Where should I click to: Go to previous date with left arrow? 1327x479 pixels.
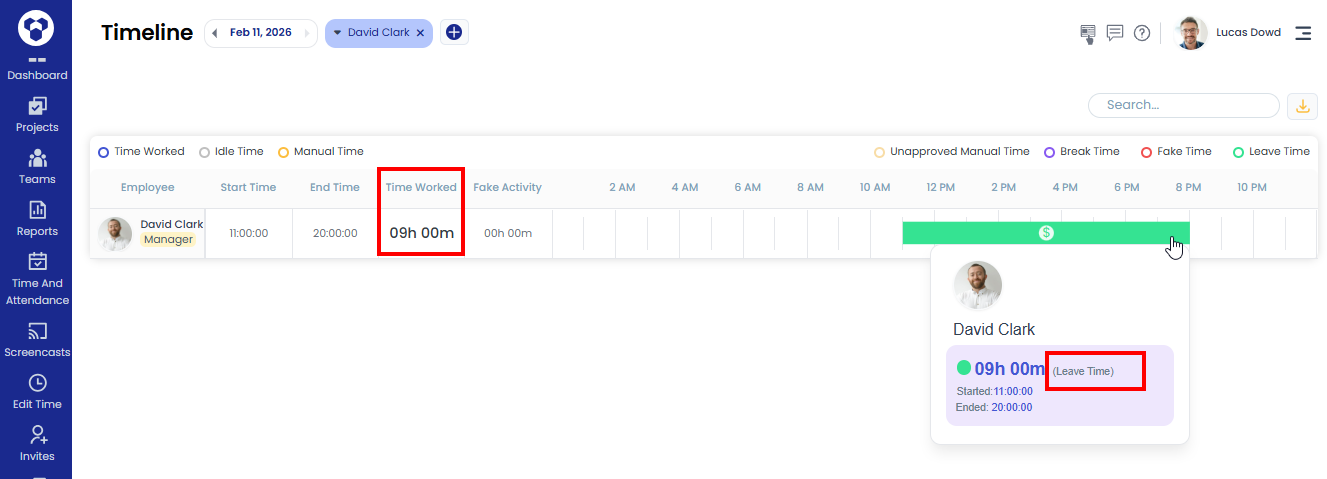(x=214, y=33)
